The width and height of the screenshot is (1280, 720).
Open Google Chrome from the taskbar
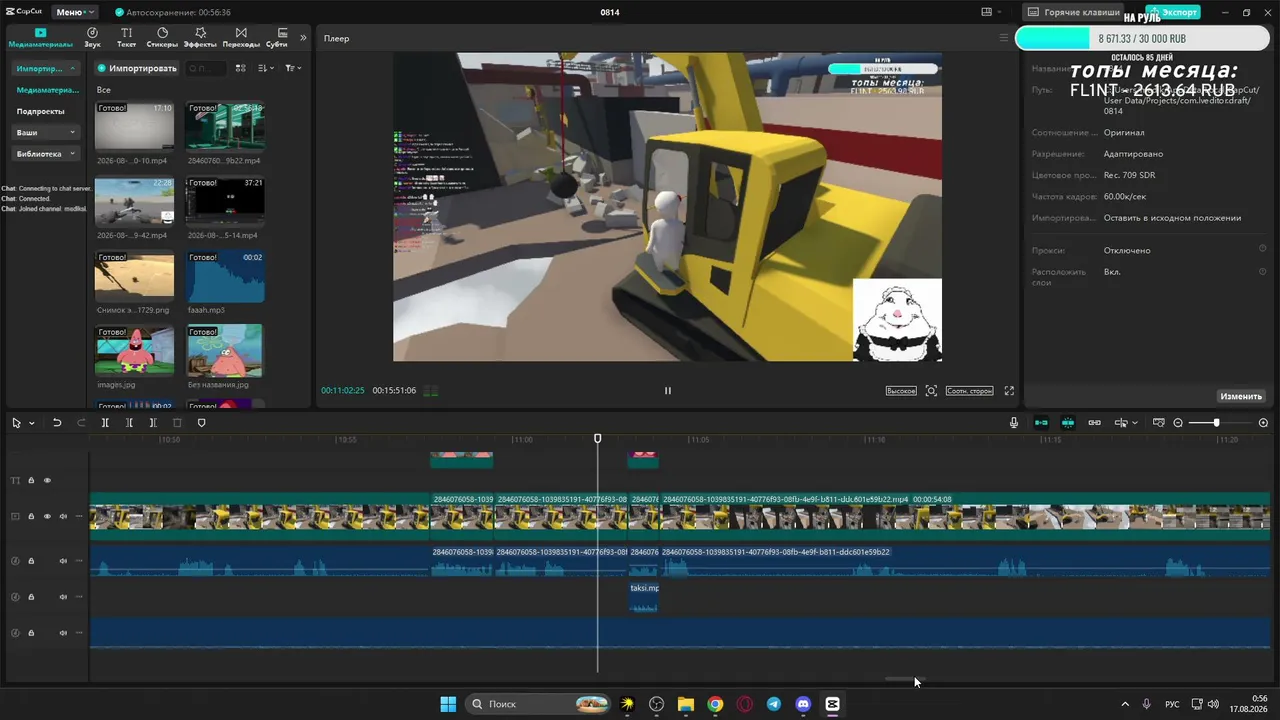tap(715, 704)
